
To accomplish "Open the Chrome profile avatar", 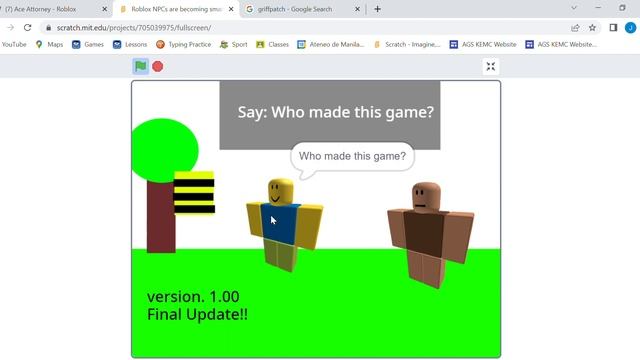I will [x=630, y=28].
